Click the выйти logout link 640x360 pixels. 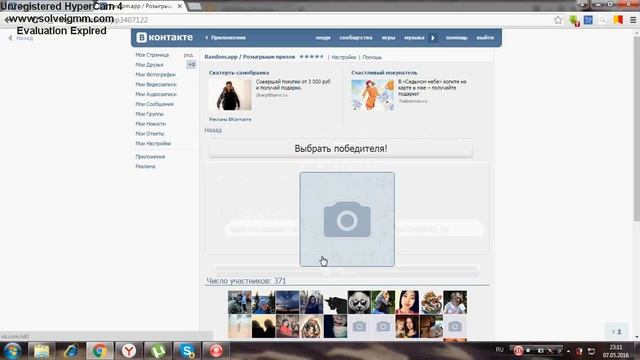point(485,38)
